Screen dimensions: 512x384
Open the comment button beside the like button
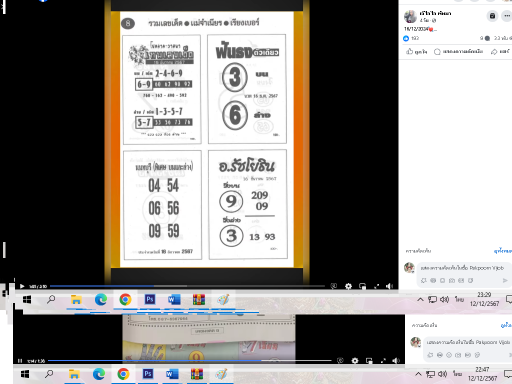pos(458,51)
